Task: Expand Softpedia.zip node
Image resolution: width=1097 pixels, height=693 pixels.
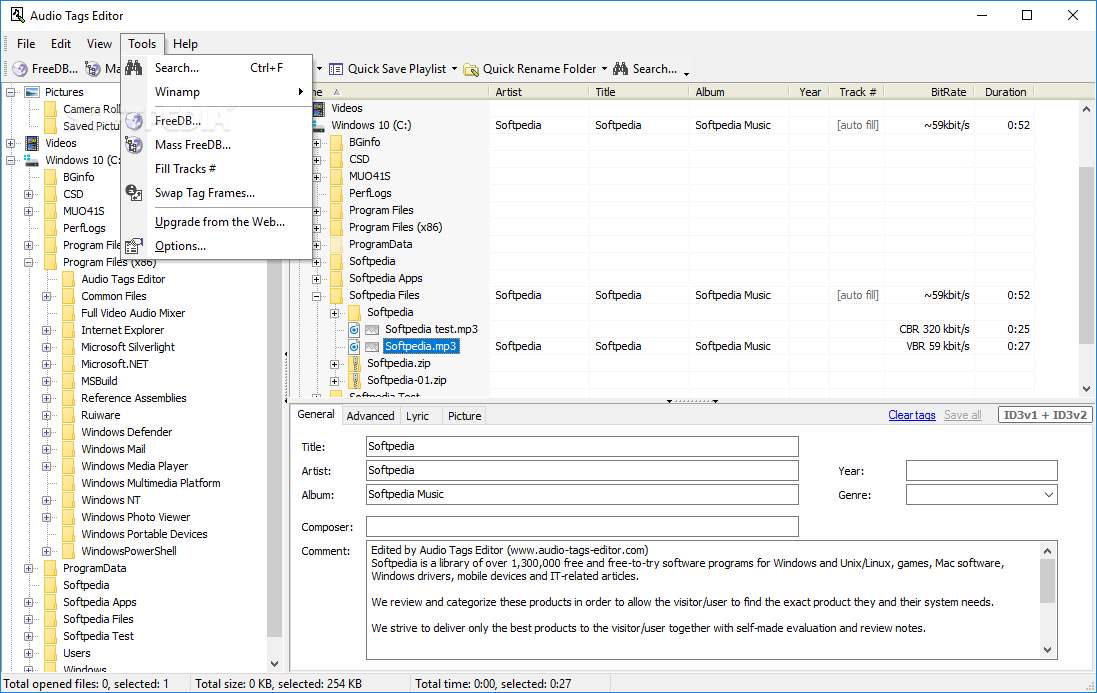Action: click(x=334, y=364)
